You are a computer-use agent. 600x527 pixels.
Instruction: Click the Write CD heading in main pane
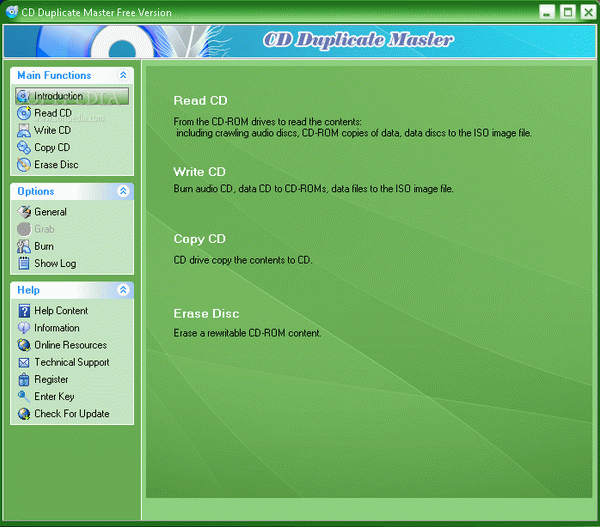(199, 172)
